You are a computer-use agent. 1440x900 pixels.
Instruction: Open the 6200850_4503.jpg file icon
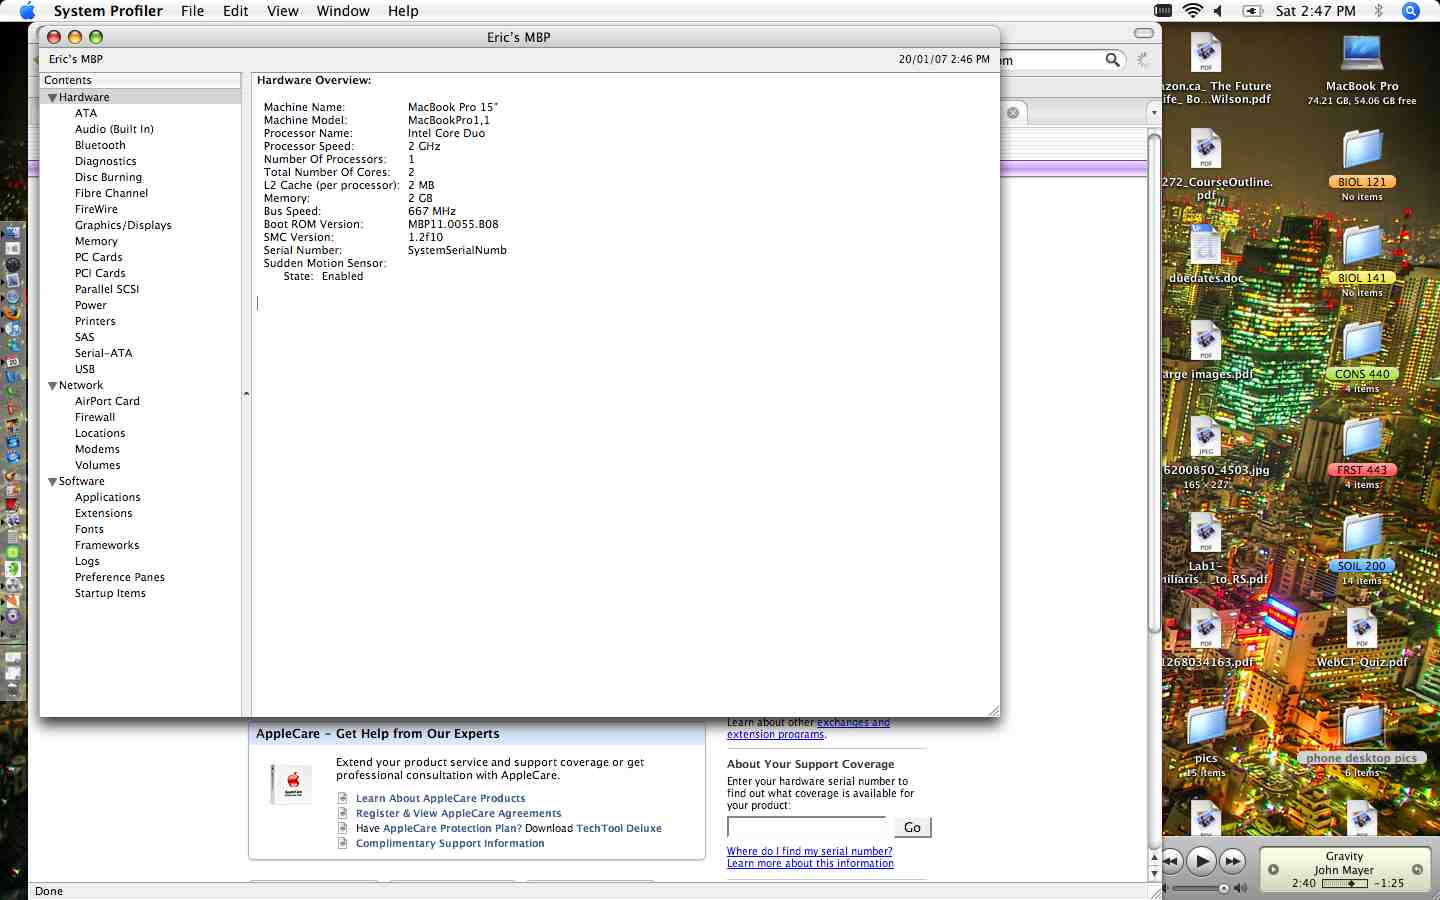point(1206,438)
